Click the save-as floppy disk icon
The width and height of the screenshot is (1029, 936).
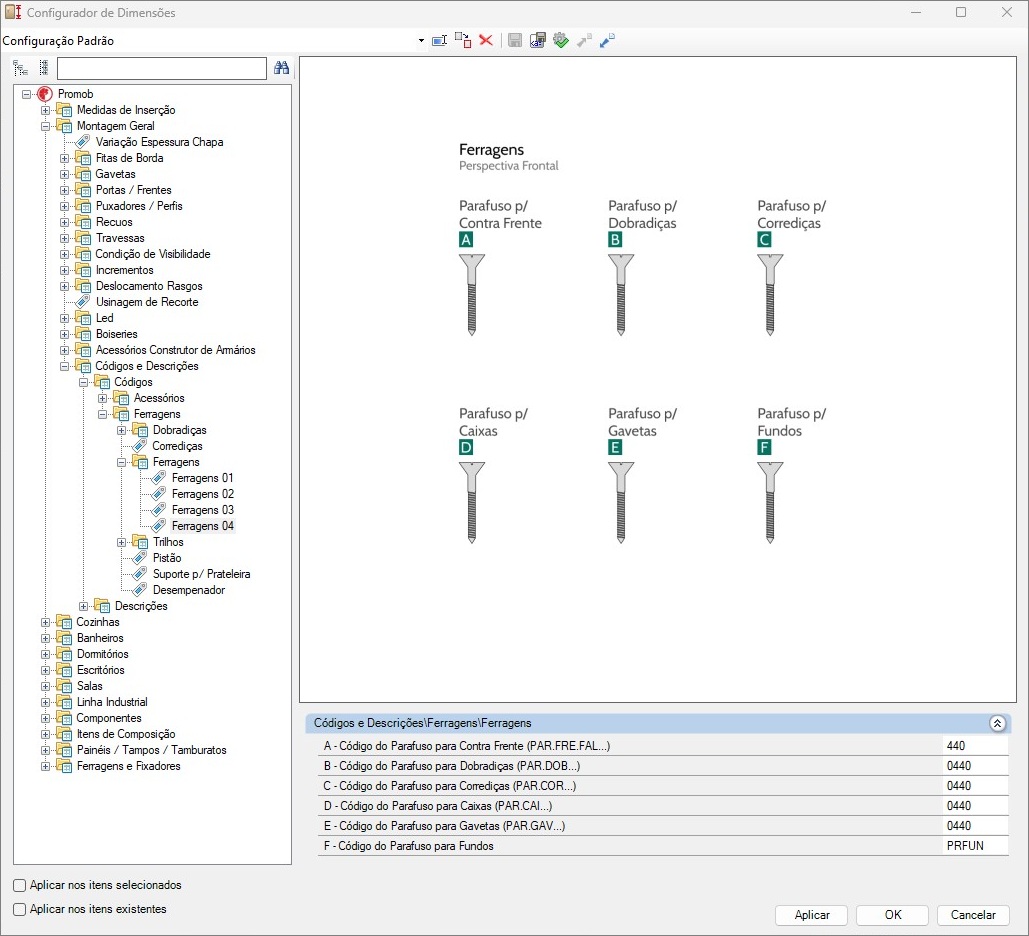click(x=538, y=40)
